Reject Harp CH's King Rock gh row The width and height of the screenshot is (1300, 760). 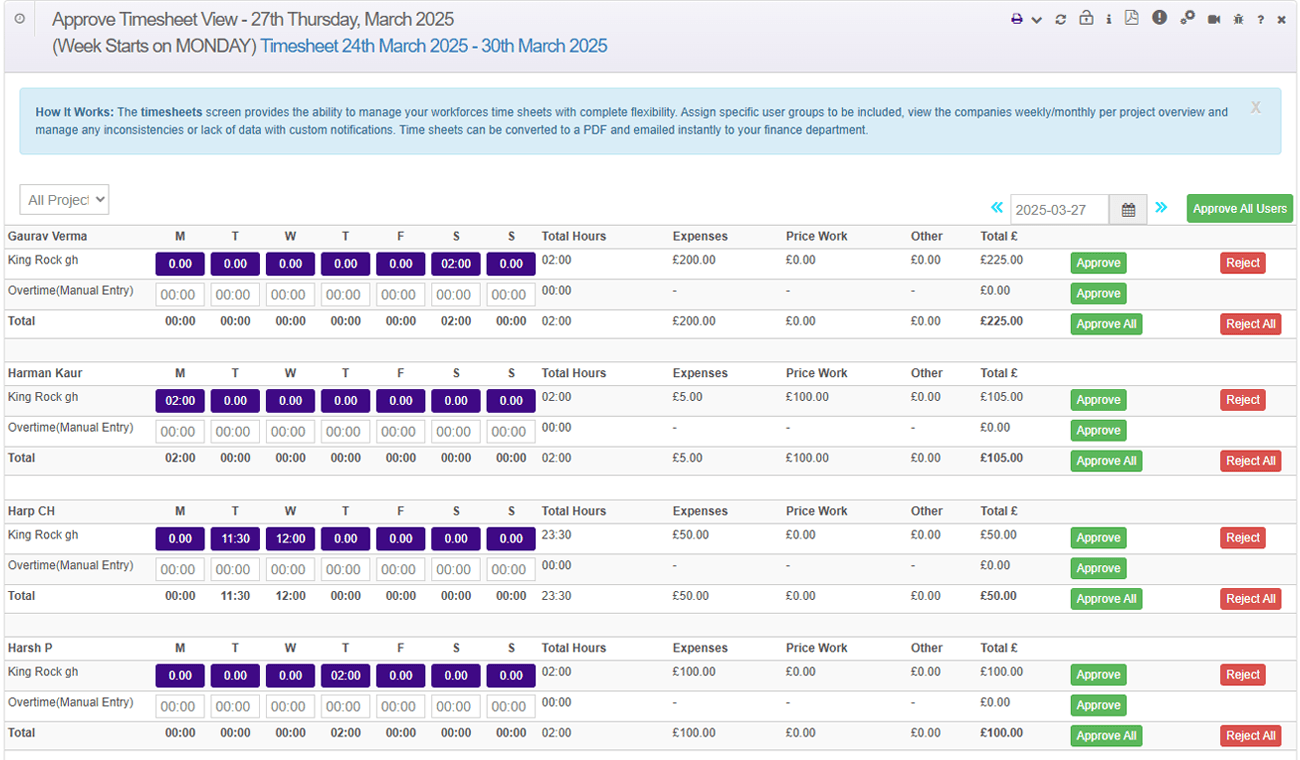pyautogui.click(x=1242, y=537)
